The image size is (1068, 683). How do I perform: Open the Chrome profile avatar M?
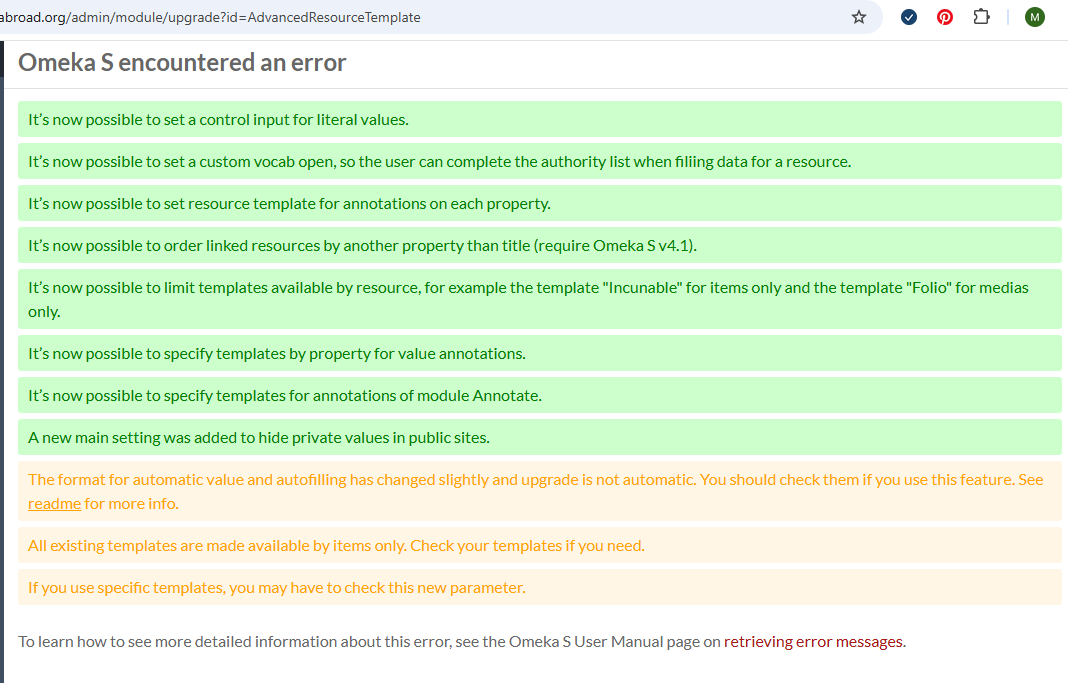pos(1035,17)
